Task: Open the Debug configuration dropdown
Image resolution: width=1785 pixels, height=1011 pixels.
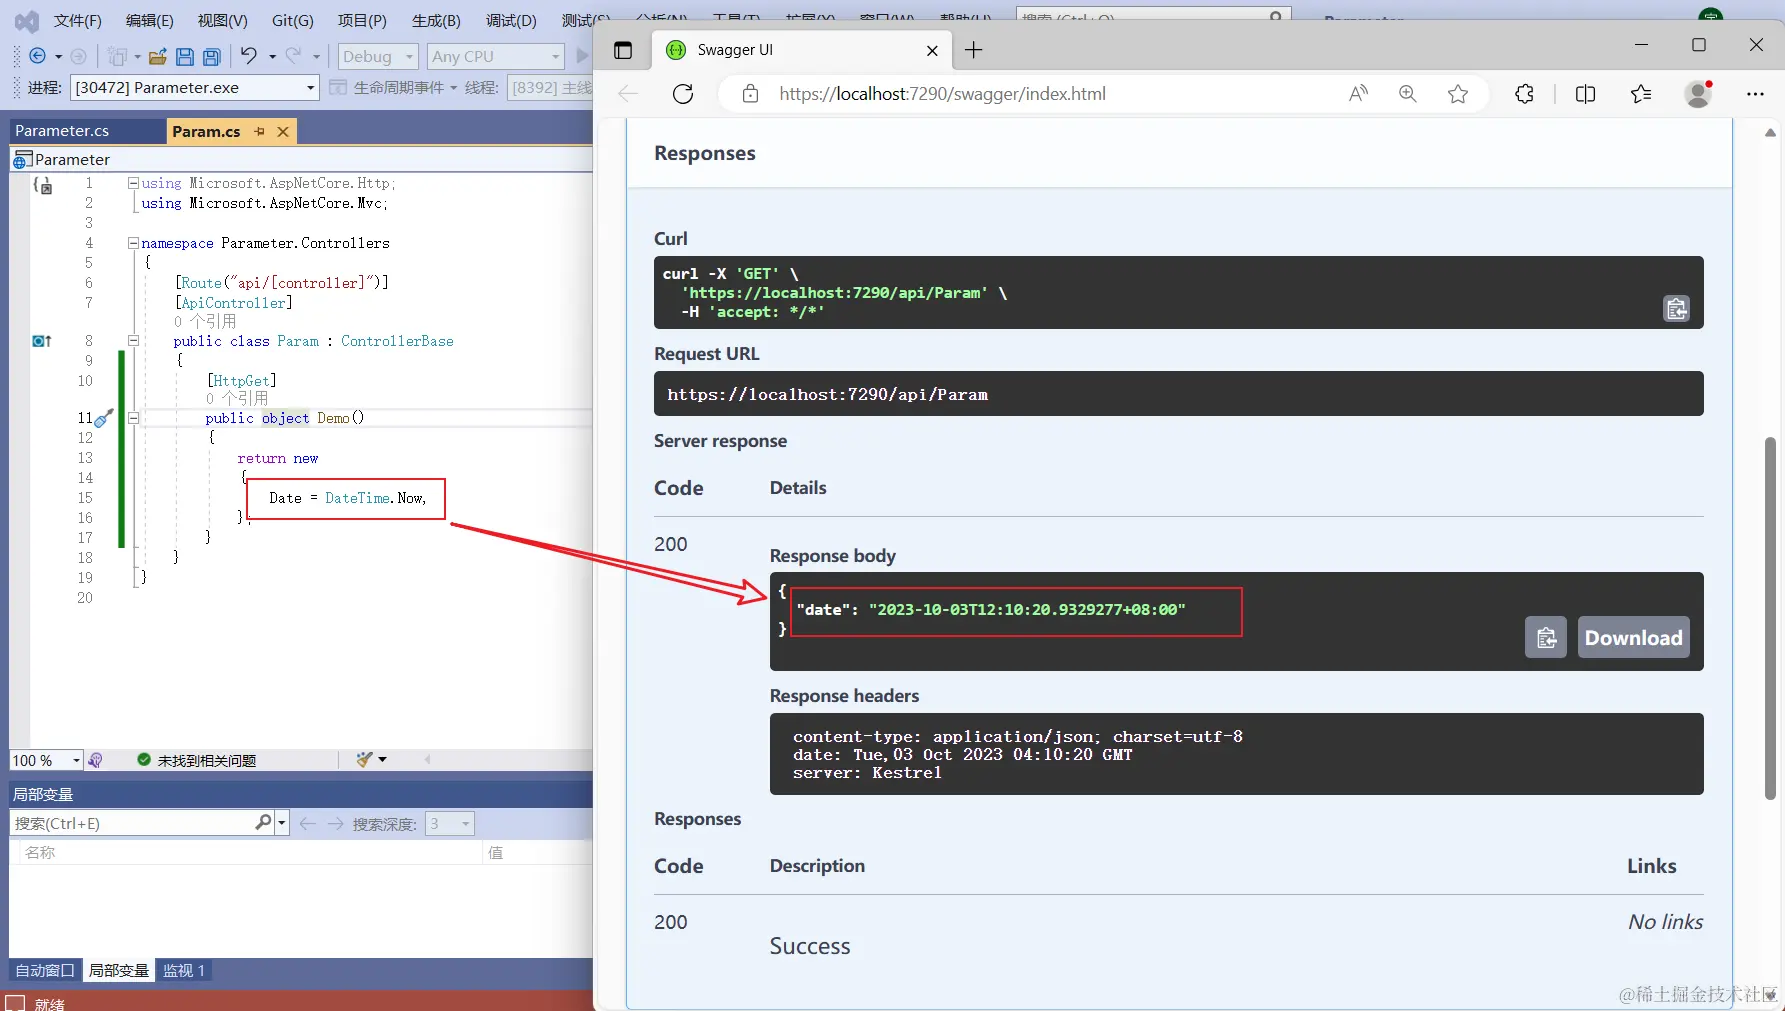Action: tap(377, 57)
